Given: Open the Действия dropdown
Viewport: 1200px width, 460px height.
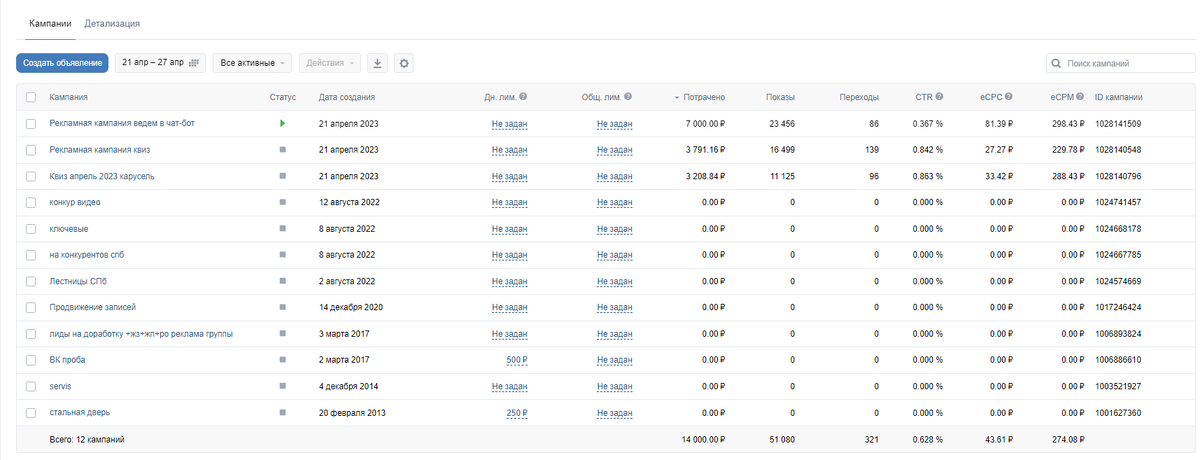Looking at the screenshot, I should coord(330,63).
